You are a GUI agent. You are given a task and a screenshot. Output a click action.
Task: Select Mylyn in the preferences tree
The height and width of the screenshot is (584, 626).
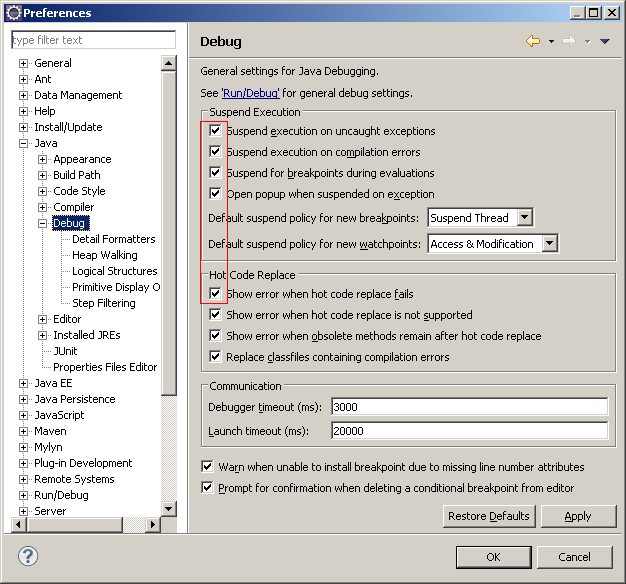[x=48, y=447]
